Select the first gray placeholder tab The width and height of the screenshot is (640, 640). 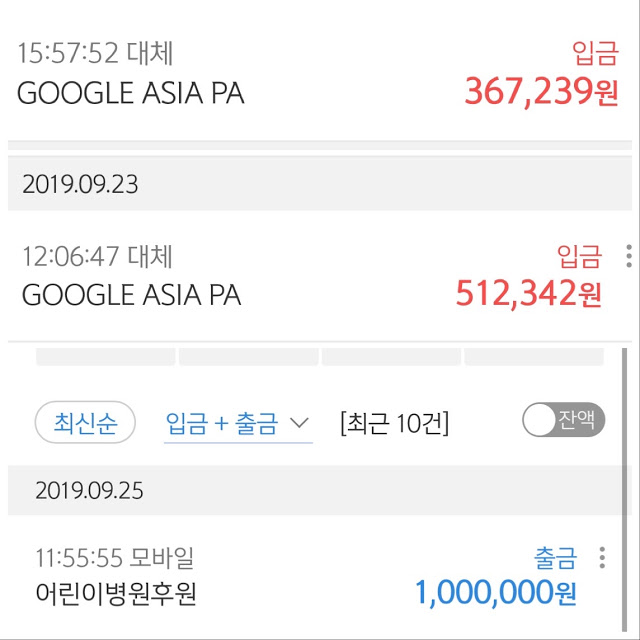106,357
